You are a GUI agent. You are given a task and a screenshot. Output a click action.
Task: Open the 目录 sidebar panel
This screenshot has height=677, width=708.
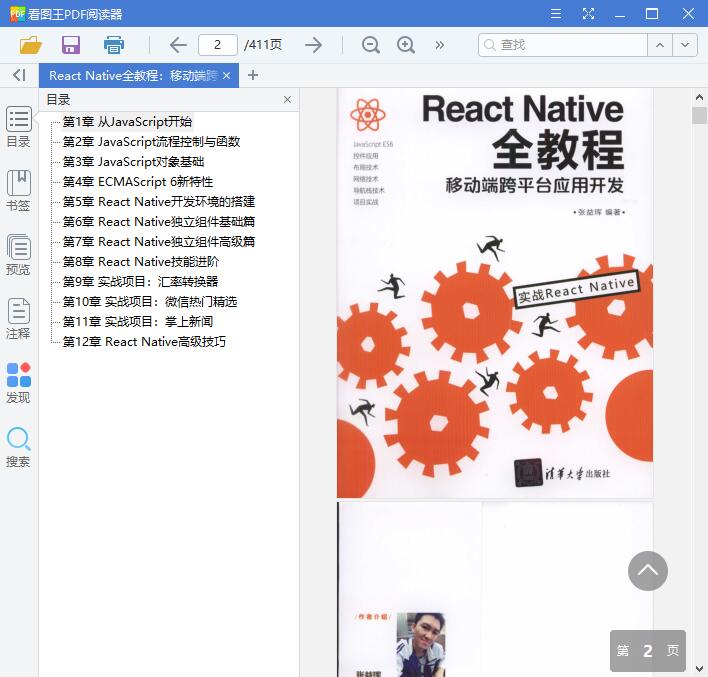coord(19,127)
